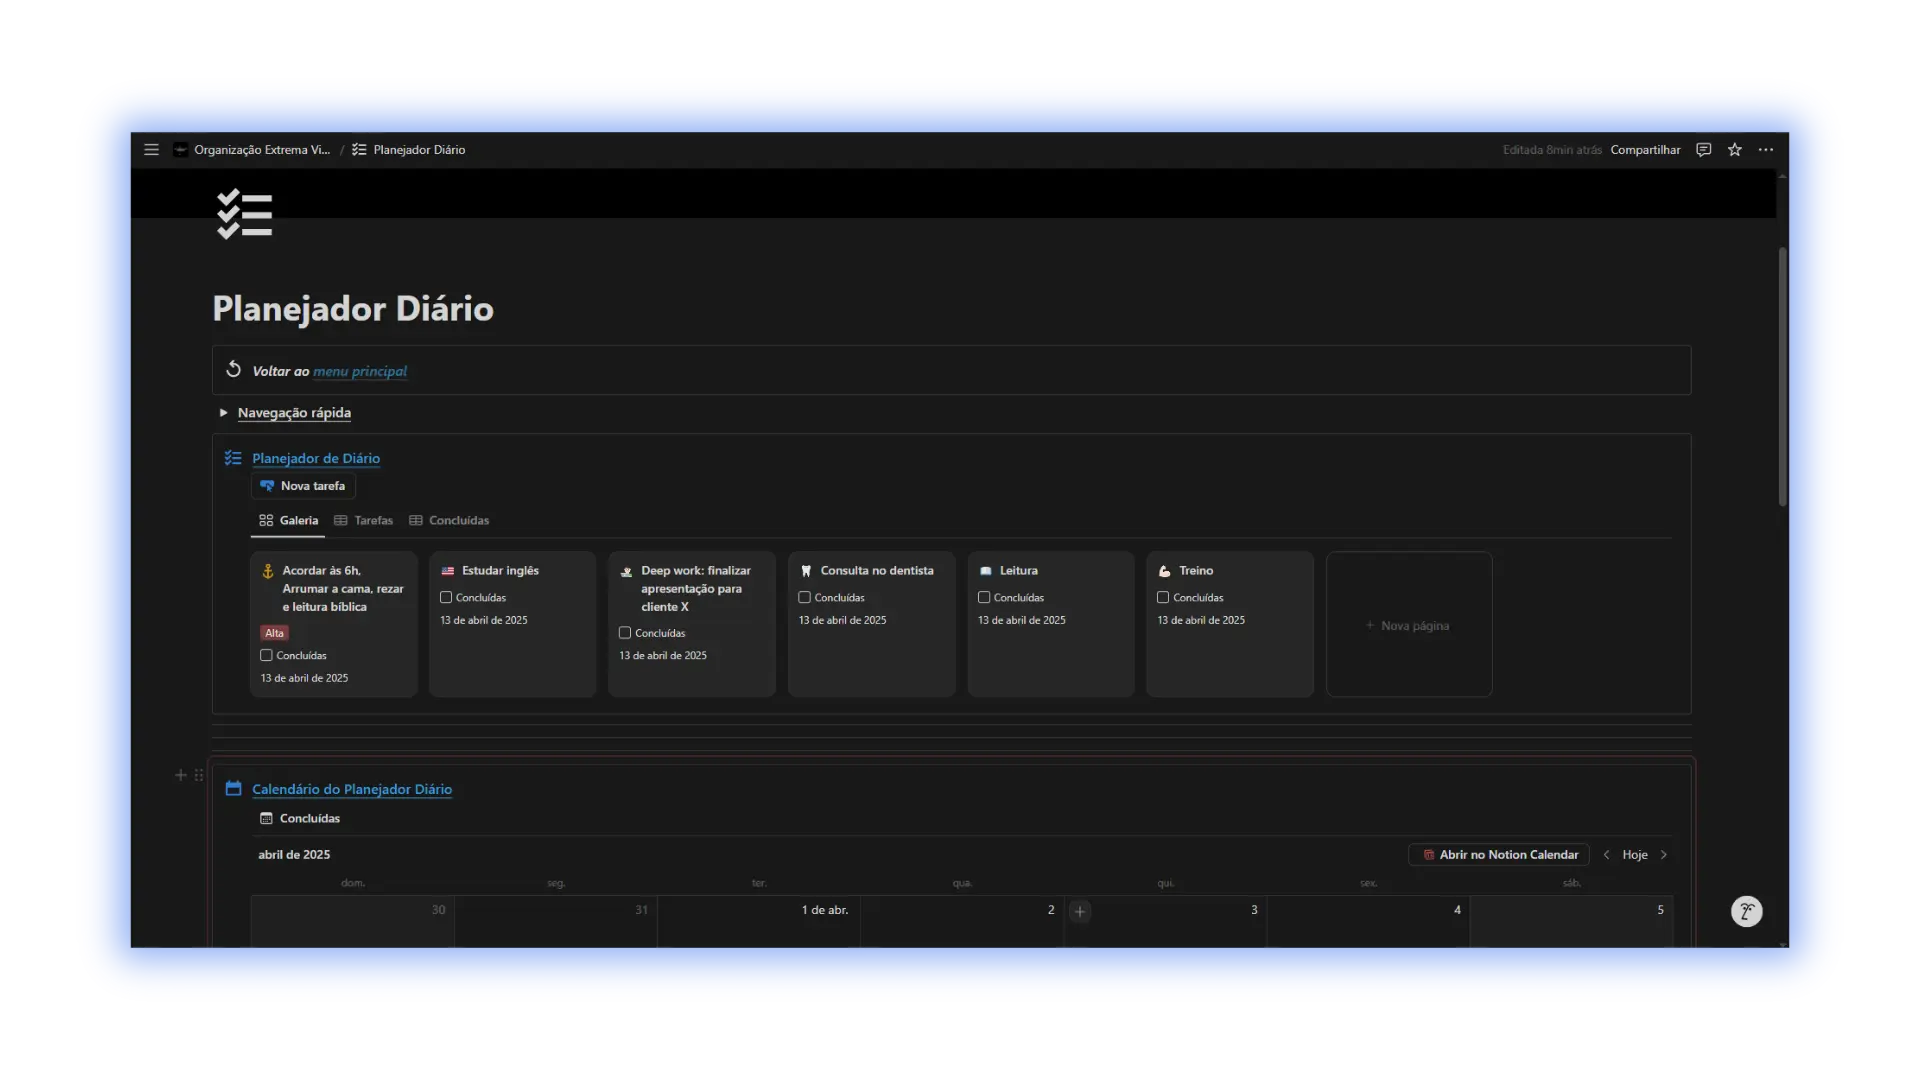Open the three-dot page options menu
The image size is (1920, 1080).
pos(1766,150)
